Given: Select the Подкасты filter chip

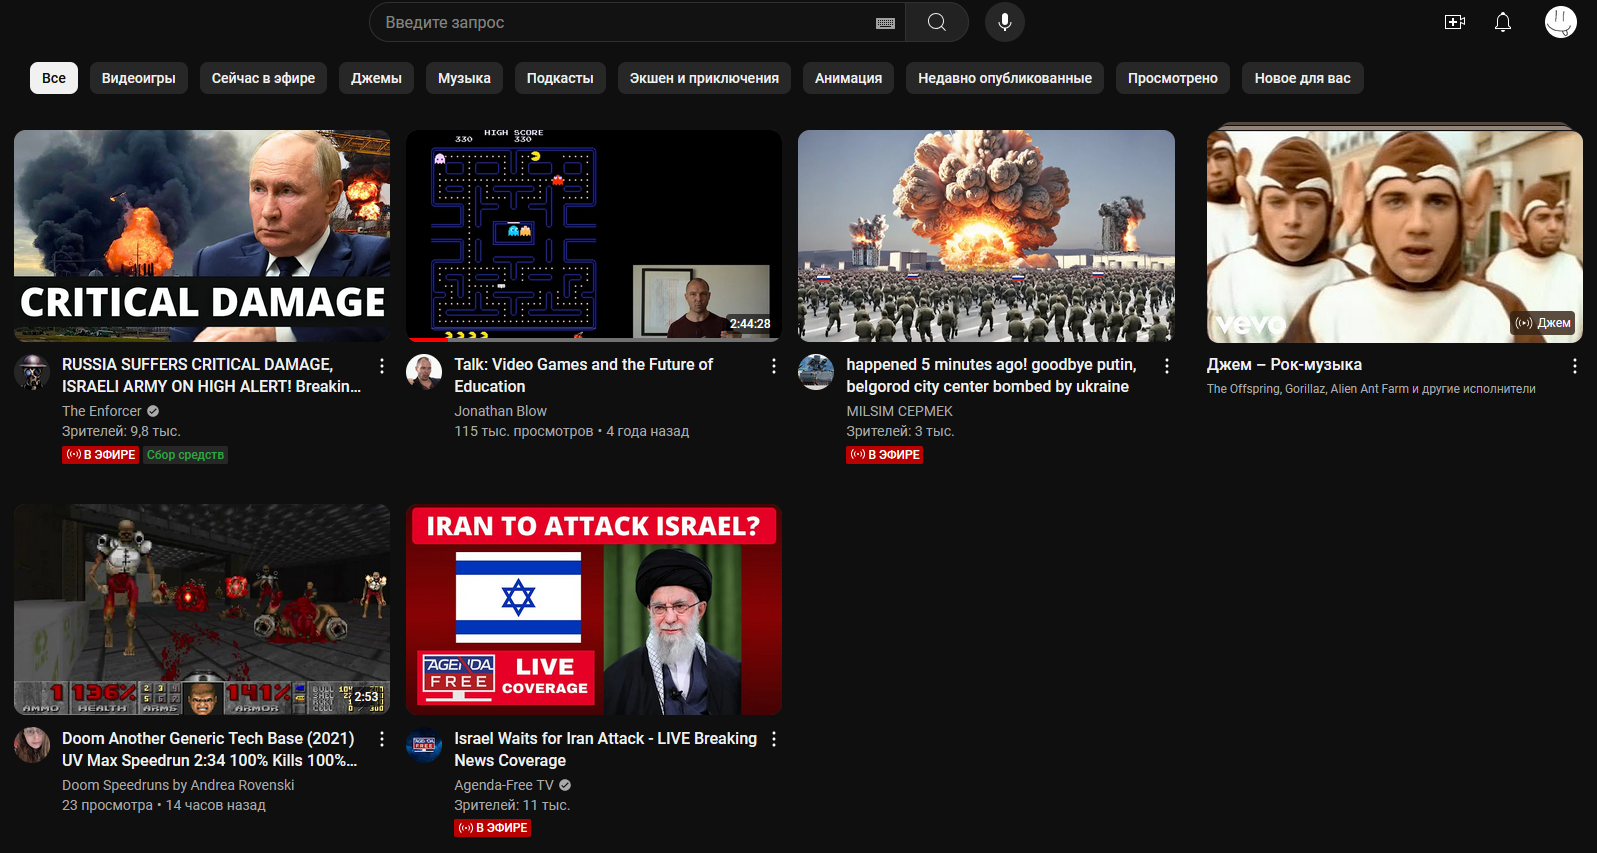Looking at the screenshot, I should coord(560,78).
